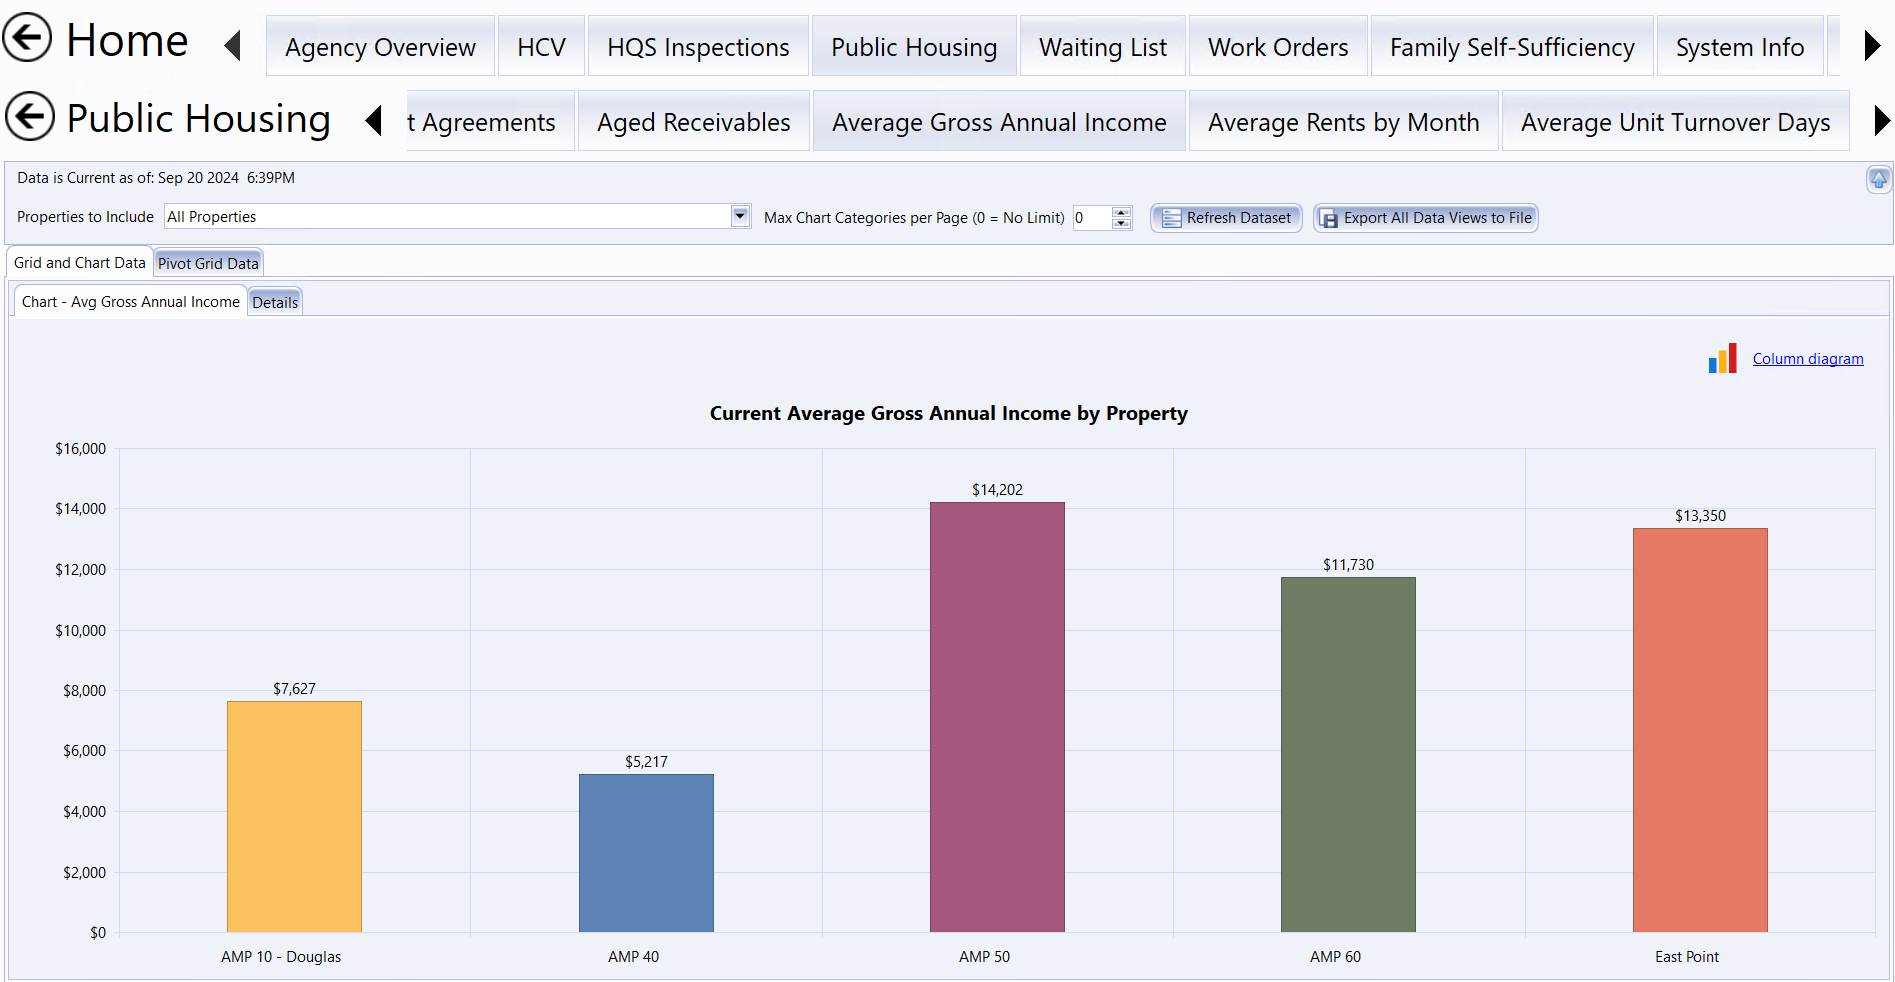1895x982 pixels.
Task: Click Export All Data Views to File
Action: click(1425, 218)
